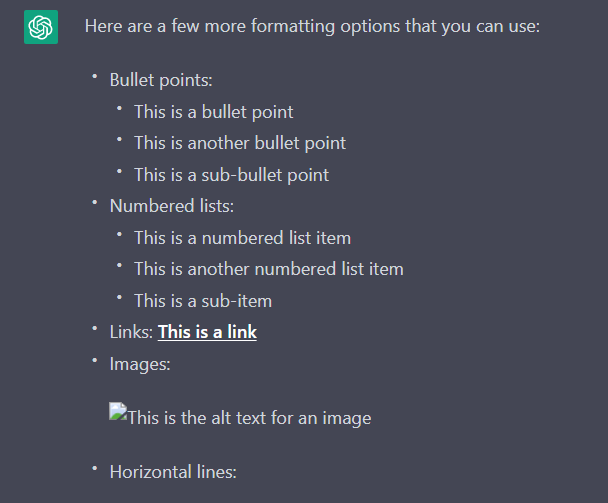Click the 'Images:' list label
The image size is (608, 503).
pos(140,364)
